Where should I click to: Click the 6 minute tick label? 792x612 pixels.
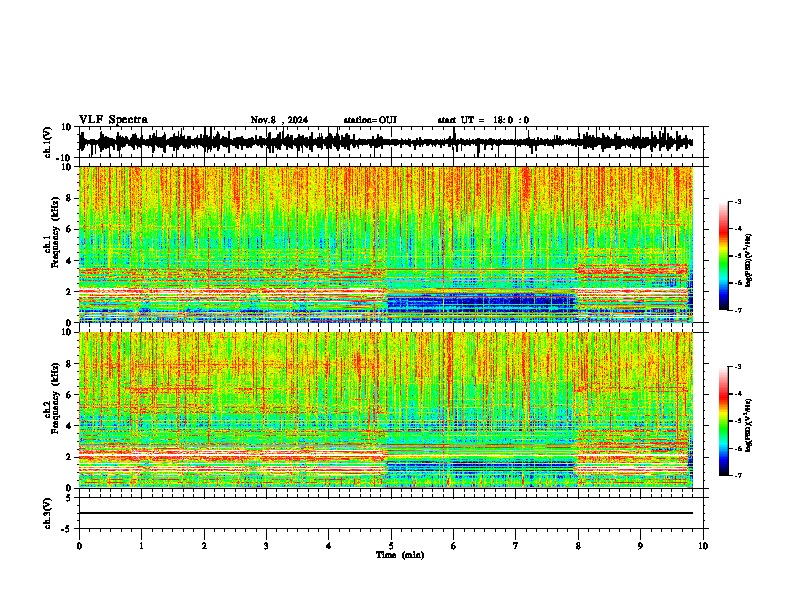(454, 546)
